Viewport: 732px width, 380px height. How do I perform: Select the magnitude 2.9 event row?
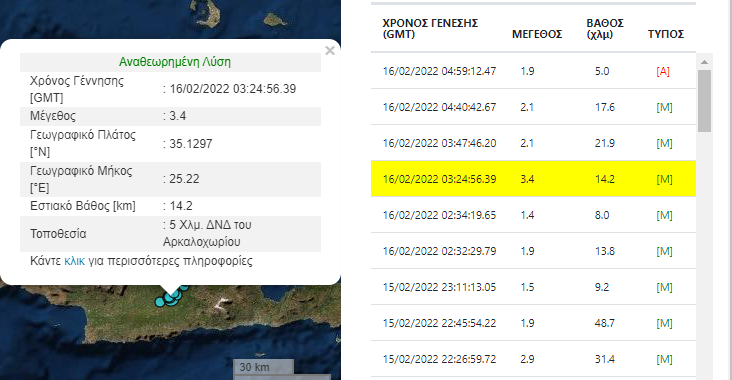point(533,359)
